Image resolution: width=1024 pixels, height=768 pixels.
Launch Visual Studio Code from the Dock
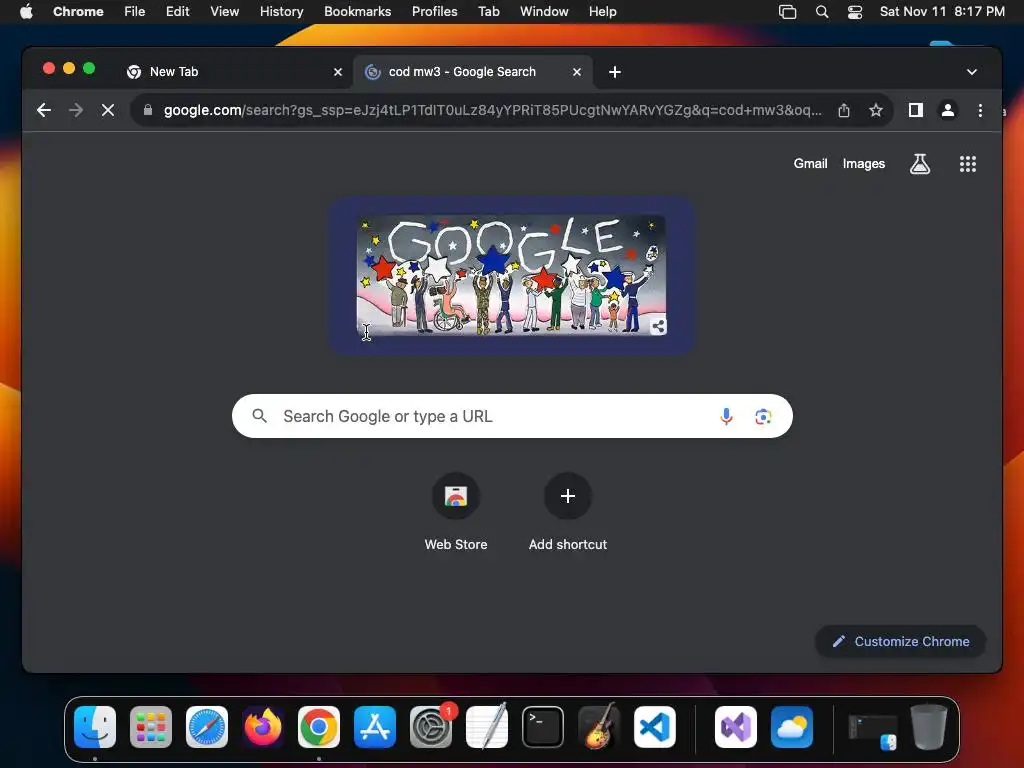click(654, 727)
